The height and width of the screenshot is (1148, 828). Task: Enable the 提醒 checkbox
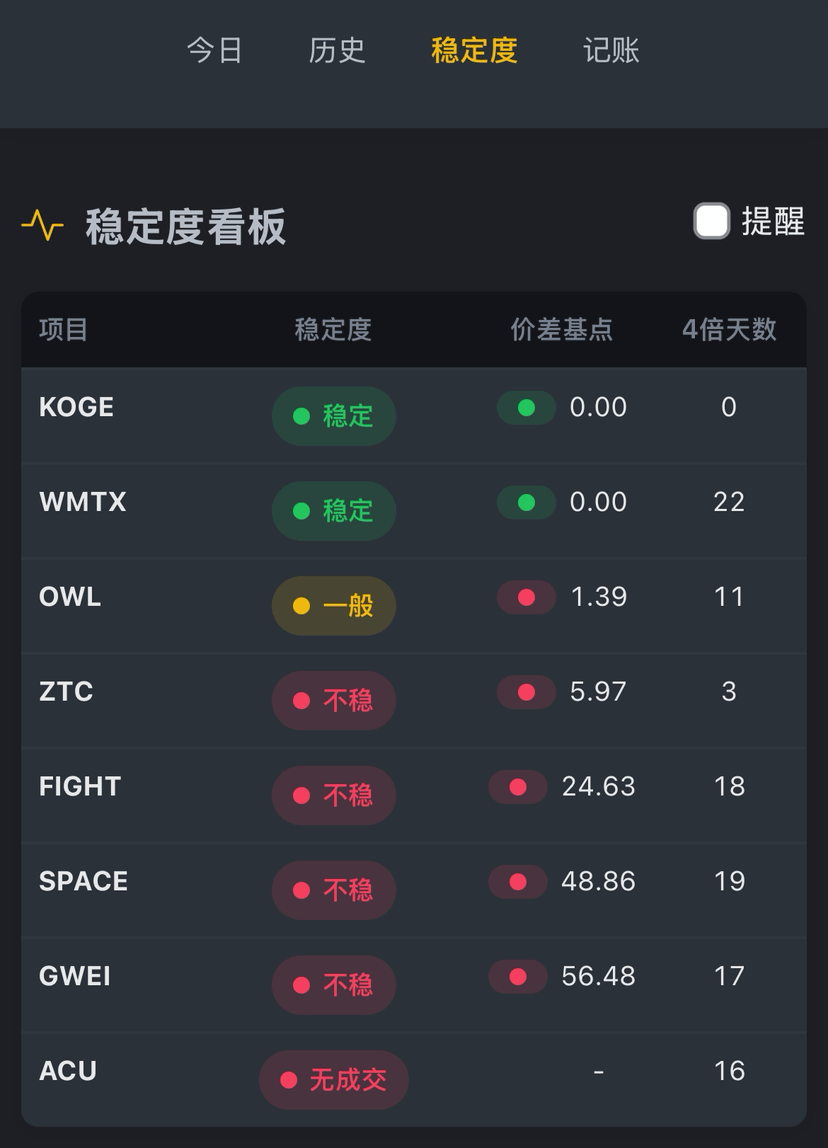[x=712, y=220]
